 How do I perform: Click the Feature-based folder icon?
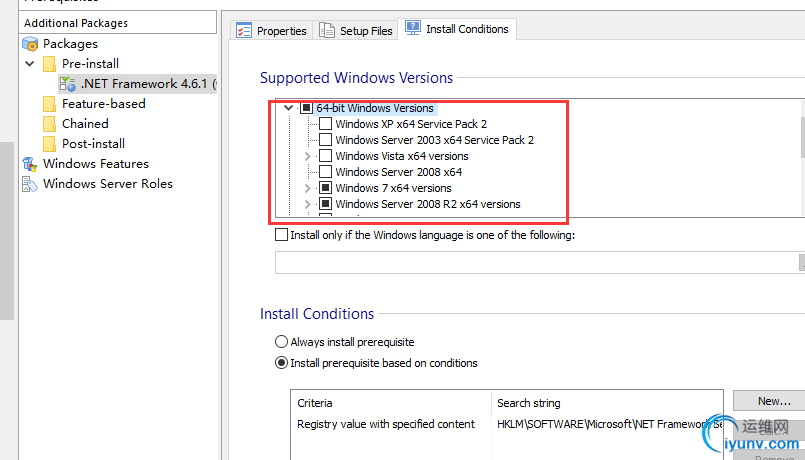(49, 104)
